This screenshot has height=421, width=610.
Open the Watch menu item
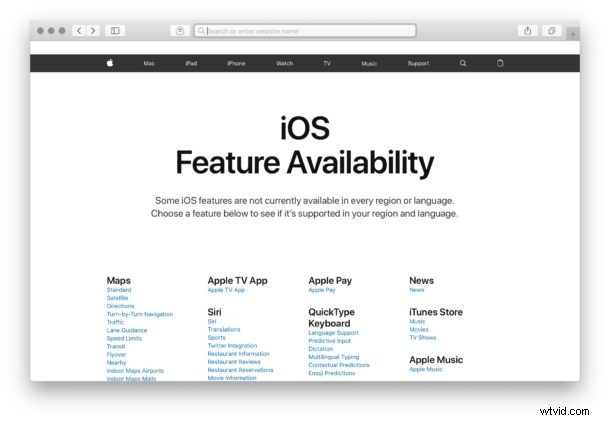[x=284, y=63]
